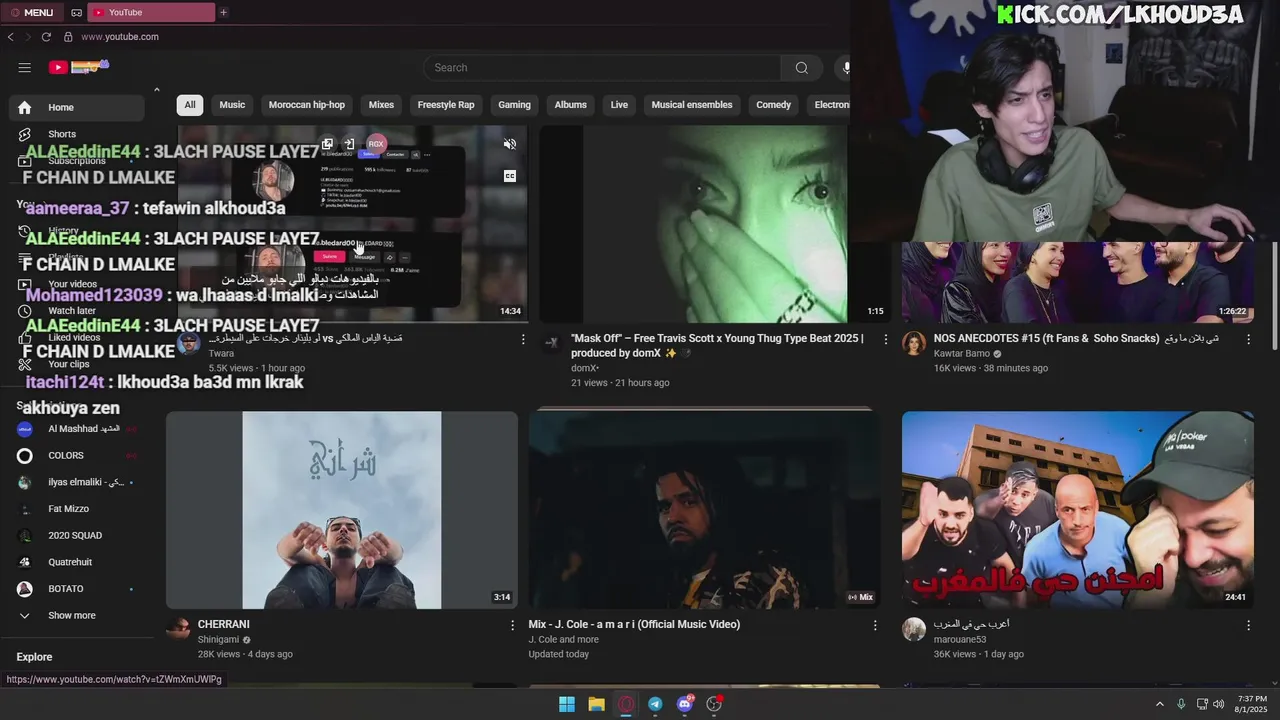The height and width of the screenshot is (720, 1280).
Task: Open options for the Mask Off video
Action: coord(885,340)
